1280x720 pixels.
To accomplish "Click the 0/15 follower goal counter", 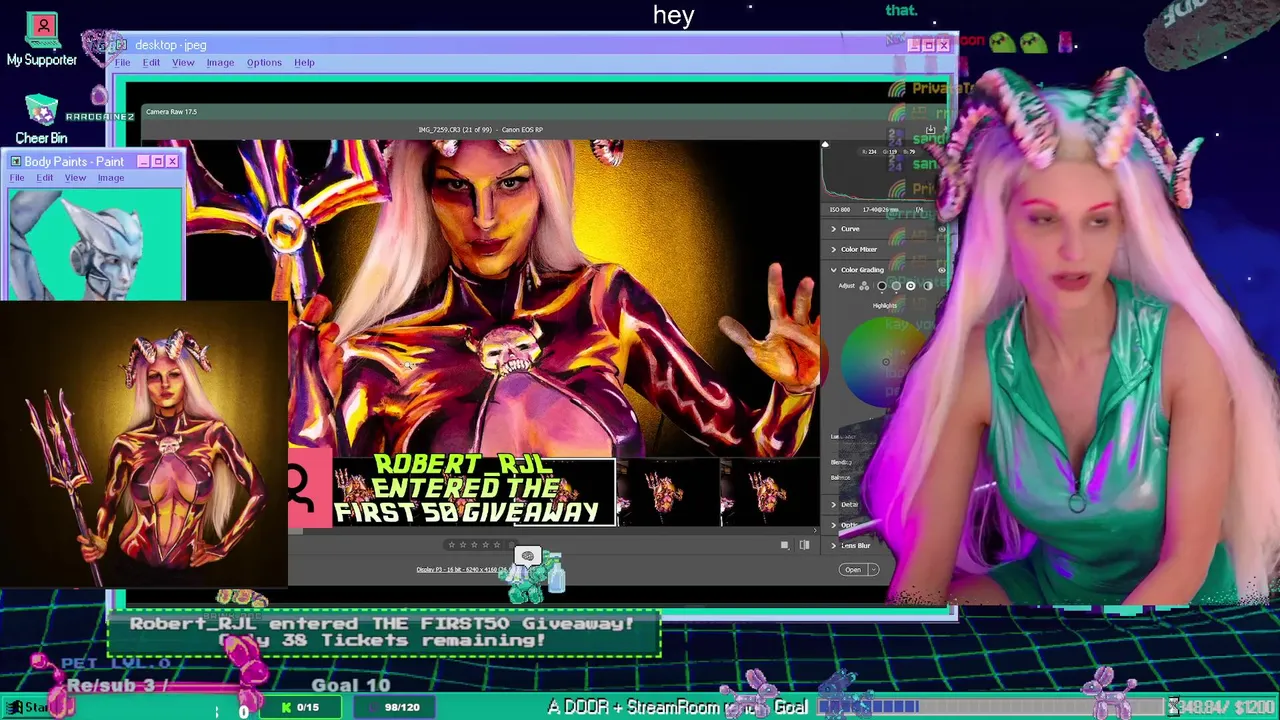I will coord(300,707).
